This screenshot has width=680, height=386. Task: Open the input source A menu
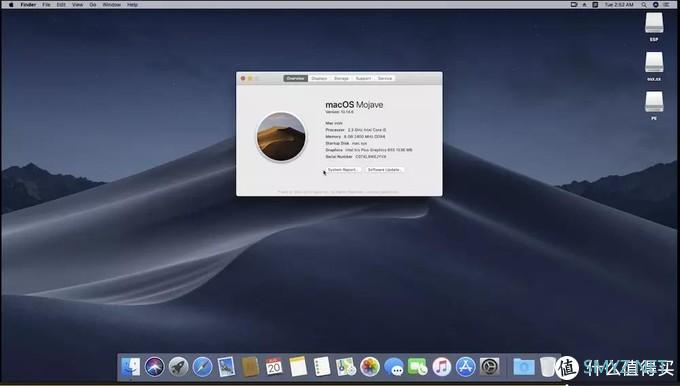pos(595,5)
